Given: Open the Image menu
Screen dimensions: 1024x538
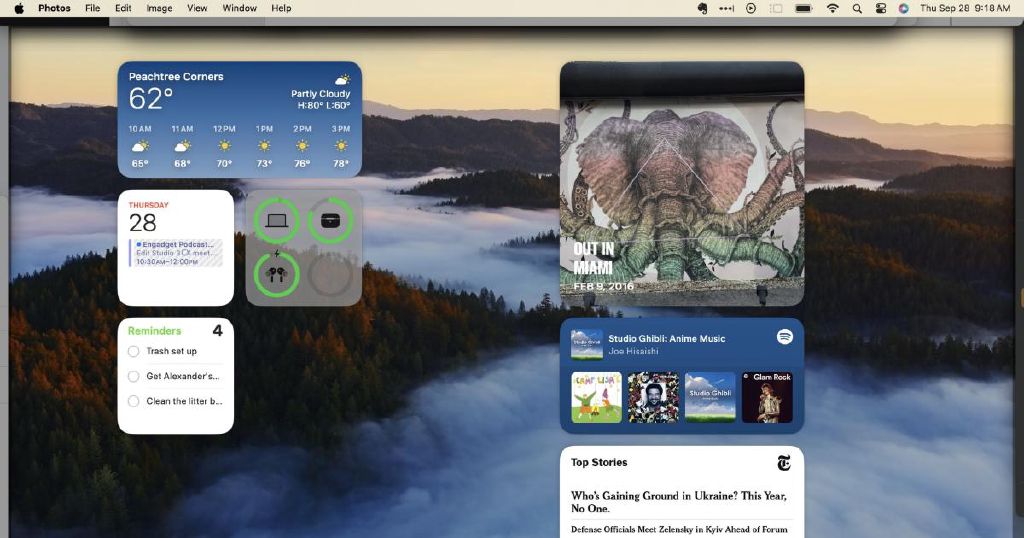Looking at the screenshot, I should [x=159, y=8].
